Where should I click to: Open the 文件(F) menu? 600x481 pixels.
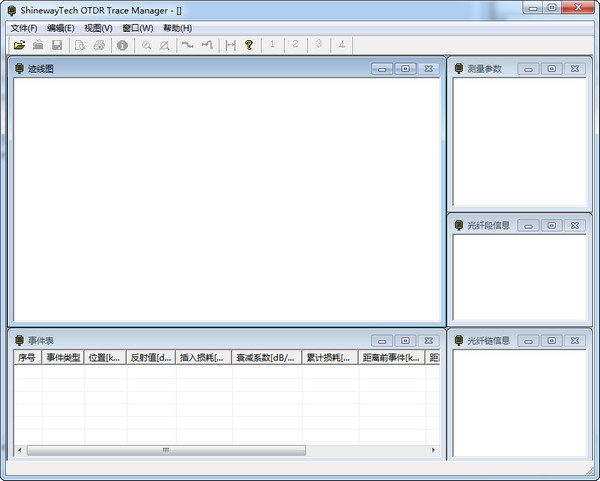(24, 28)
